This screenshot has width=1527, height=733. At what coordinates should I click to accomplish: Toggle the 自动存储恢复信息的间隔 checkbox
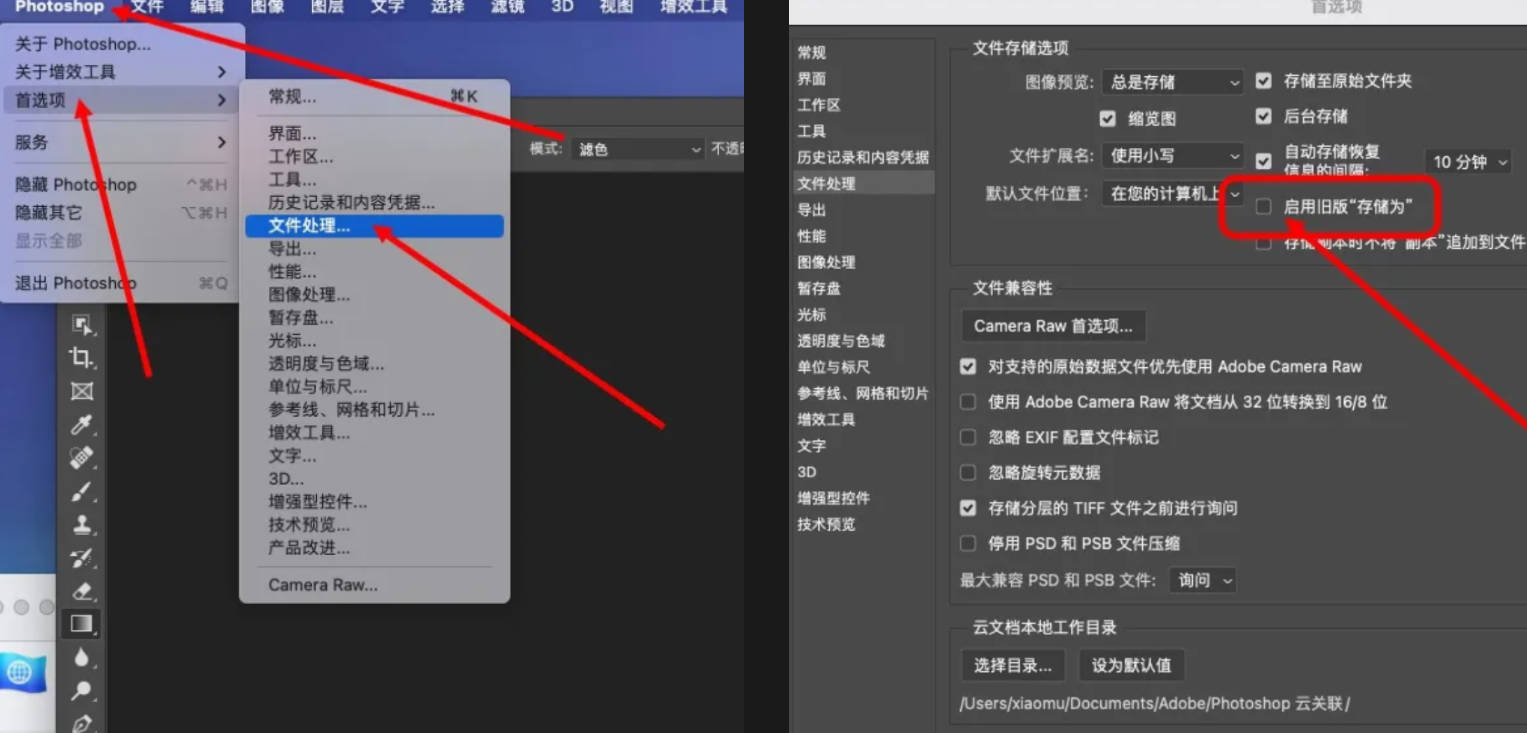click(x=1264, y=160)
